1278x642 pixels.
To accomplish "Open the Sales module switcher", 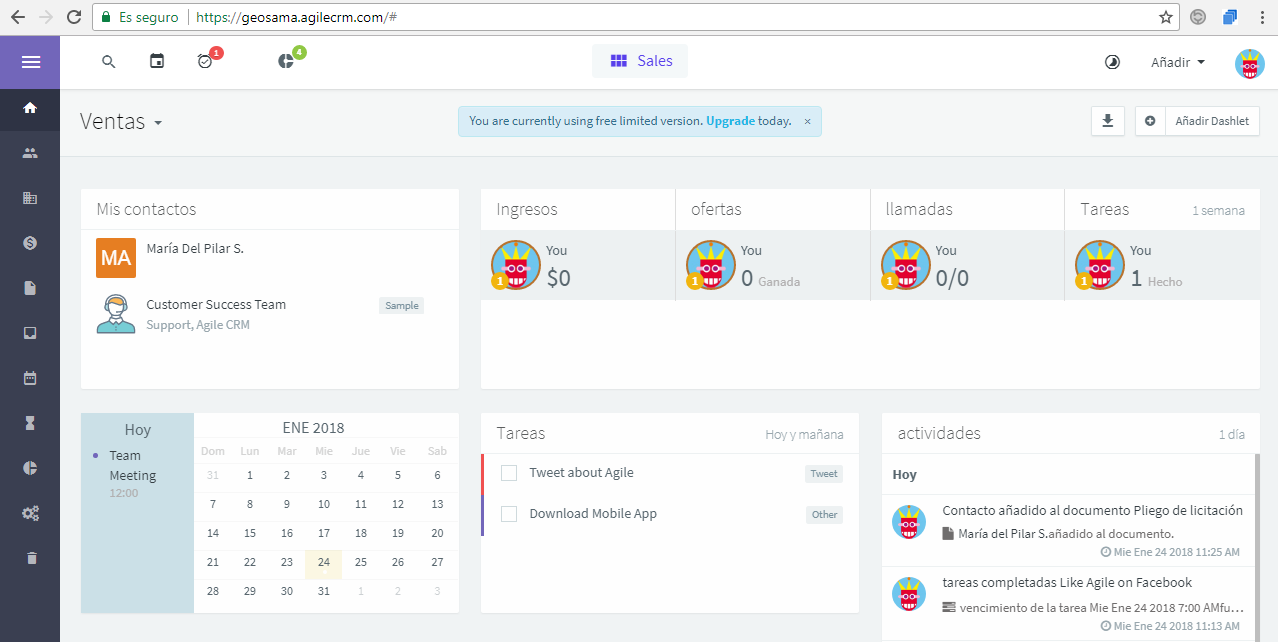I will (640, 61).
